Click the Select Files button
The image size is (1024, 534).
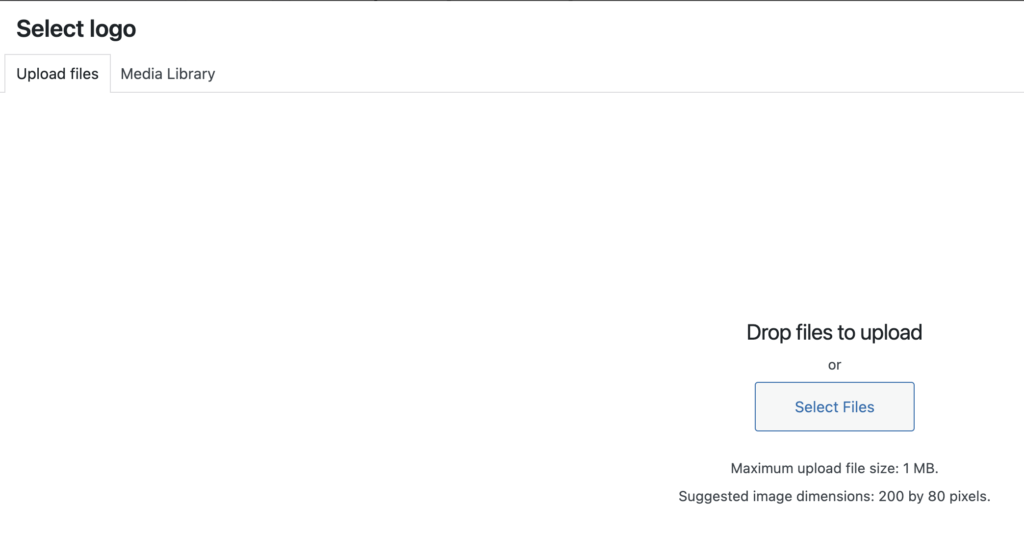(x=834, y=407)
